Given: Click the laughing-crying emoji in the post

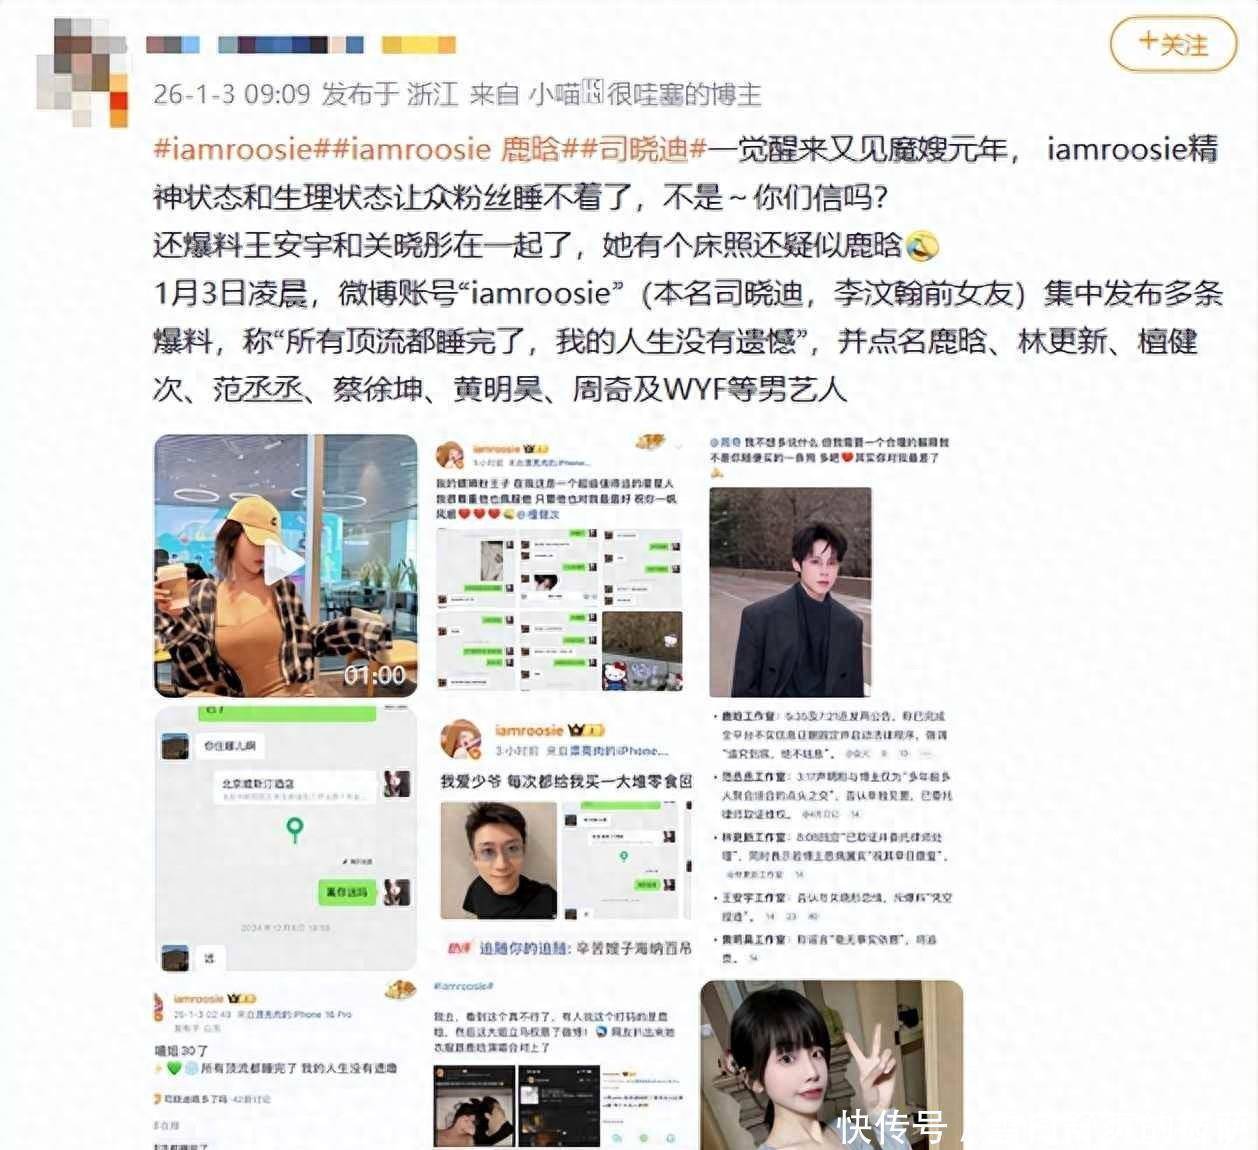Looking at the screenshot, I should click(x=921, y=244).
